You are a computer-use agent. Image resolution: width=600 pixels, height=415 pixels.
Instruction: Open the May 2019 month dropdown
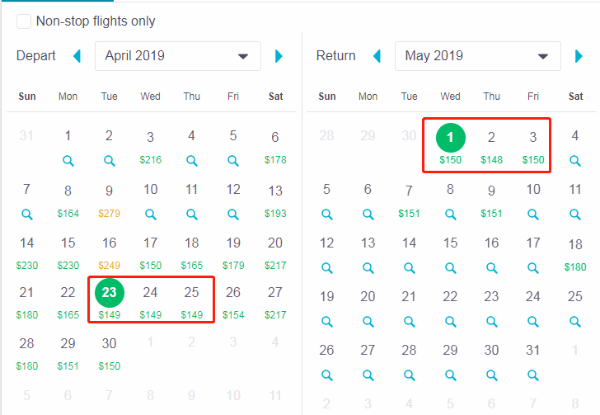(x=478, y=56)
